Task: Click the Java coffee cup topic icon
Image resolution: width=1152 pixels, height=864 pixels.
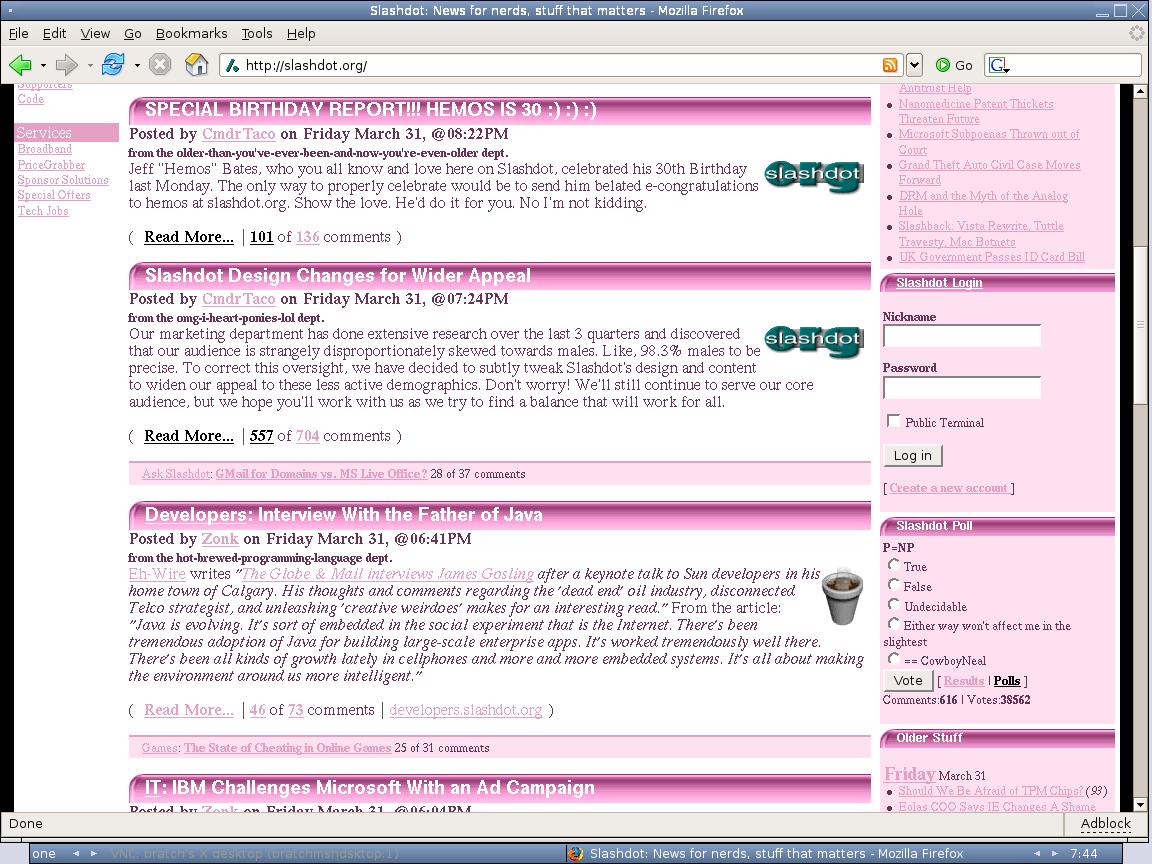Action: [842, 596]
